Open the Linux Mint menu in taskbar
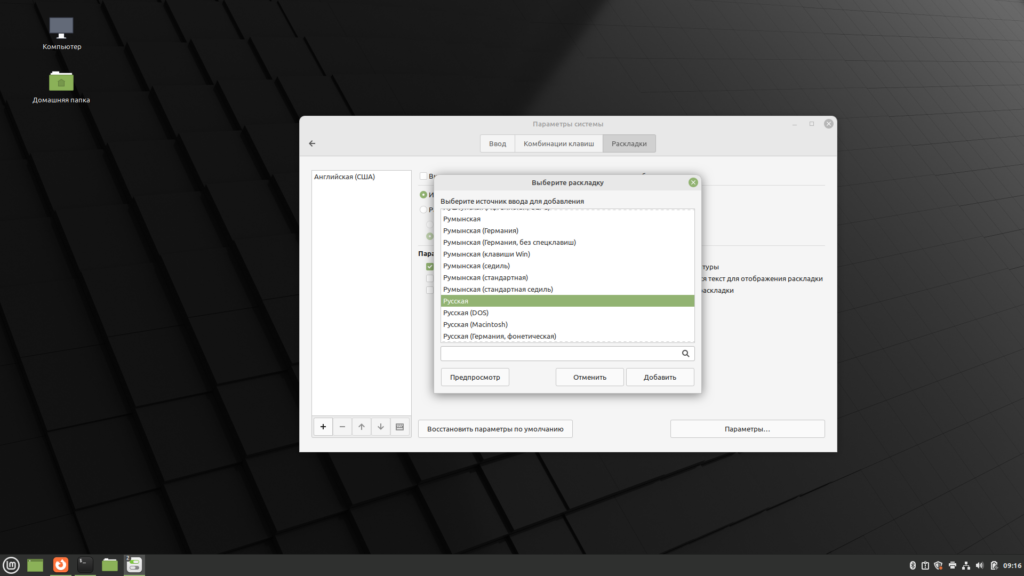This screenshot has height=576, width=1024. 11,565
